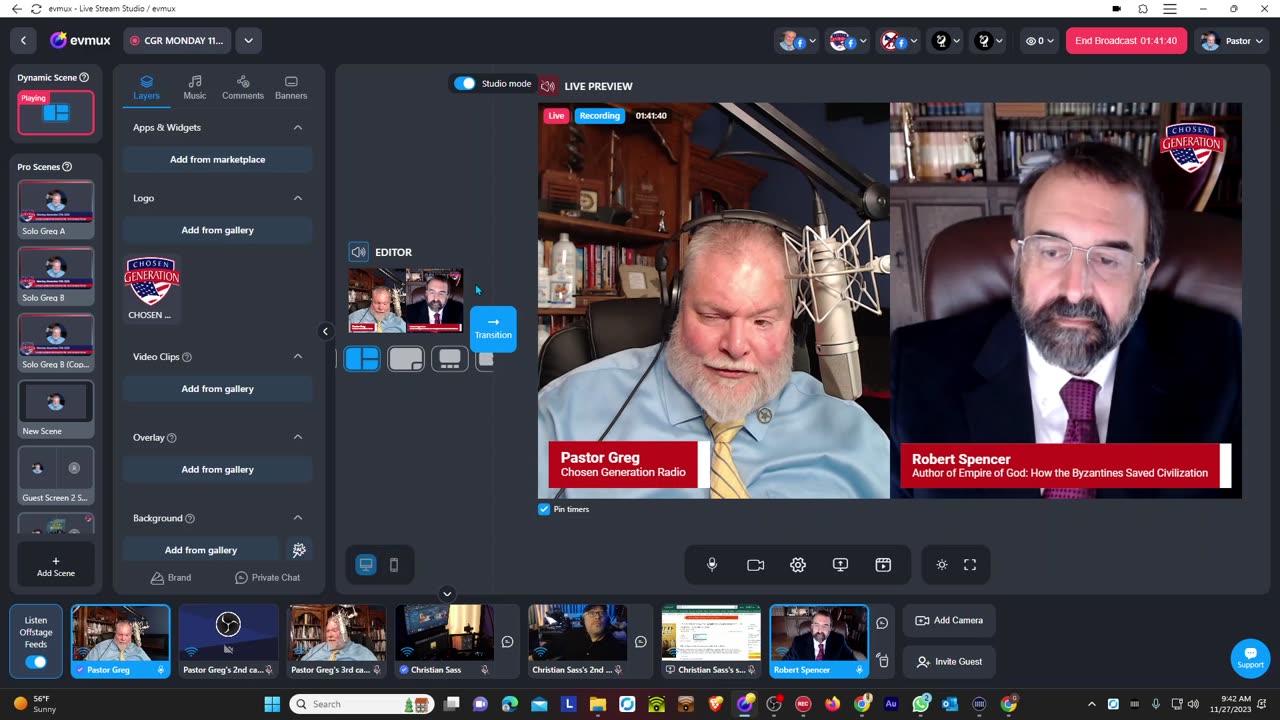Image resolution: width=1280 pixels, height=720 pixels.
Task: Add a video clip from gallery
Action: tap(217, 388)
